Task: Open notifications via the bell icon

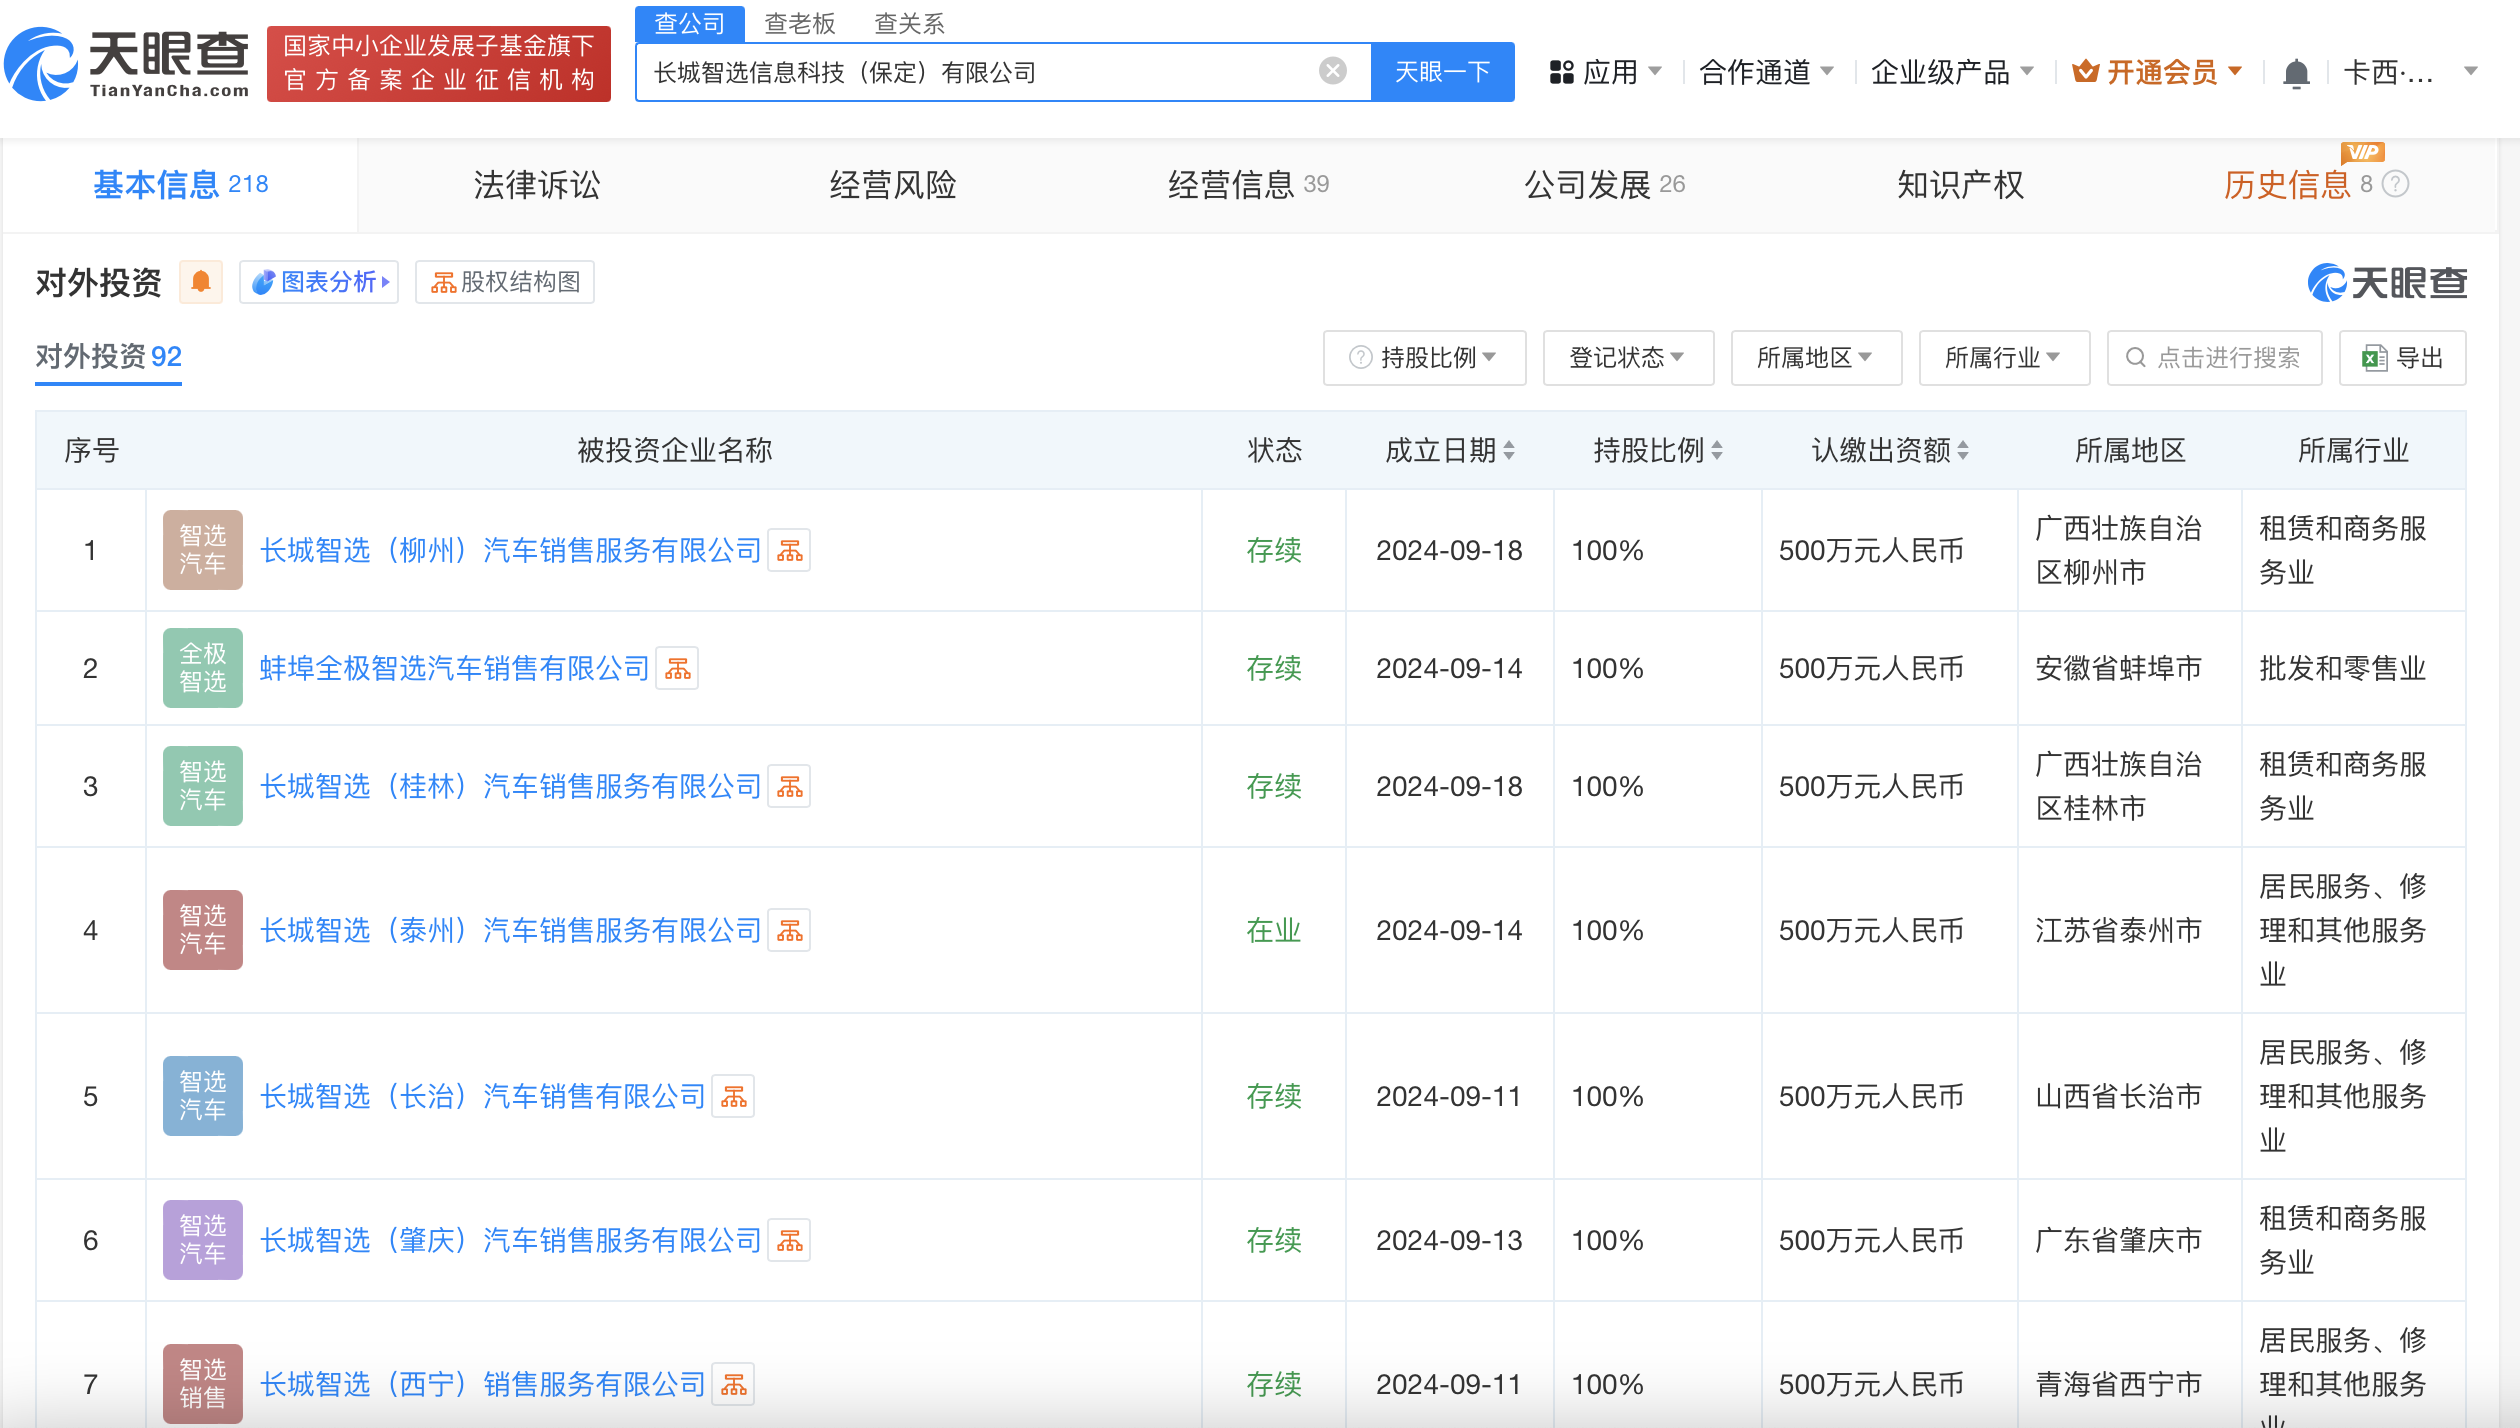Action: (x=2296, y=71)
